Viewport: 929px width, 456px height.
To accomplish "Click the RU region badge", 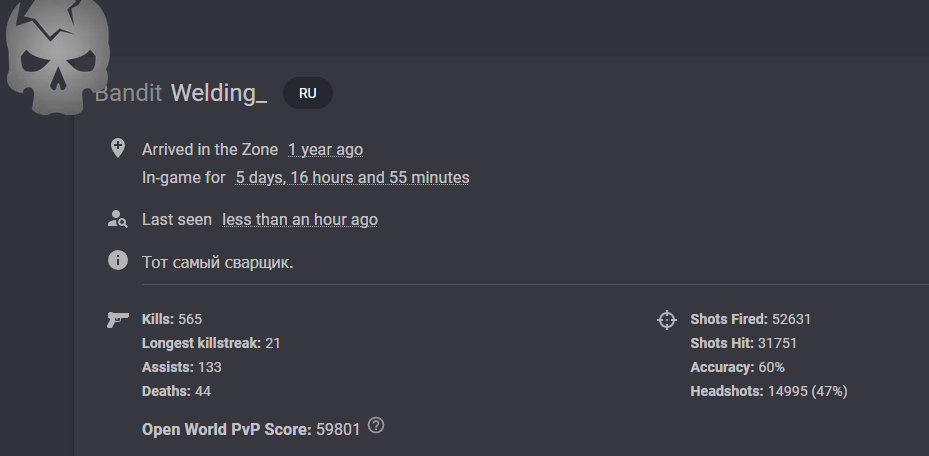I will (307, 93).
